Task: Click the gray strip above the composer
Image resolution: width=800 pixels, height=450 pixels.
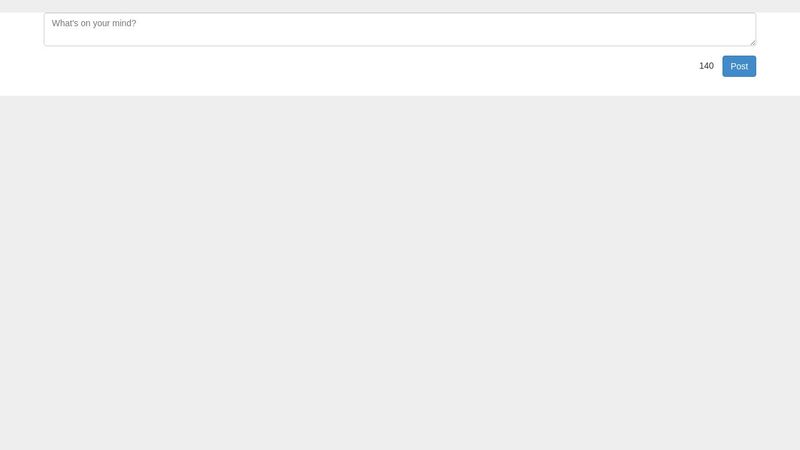Action: pyautogui.click(x=400, y=6)
